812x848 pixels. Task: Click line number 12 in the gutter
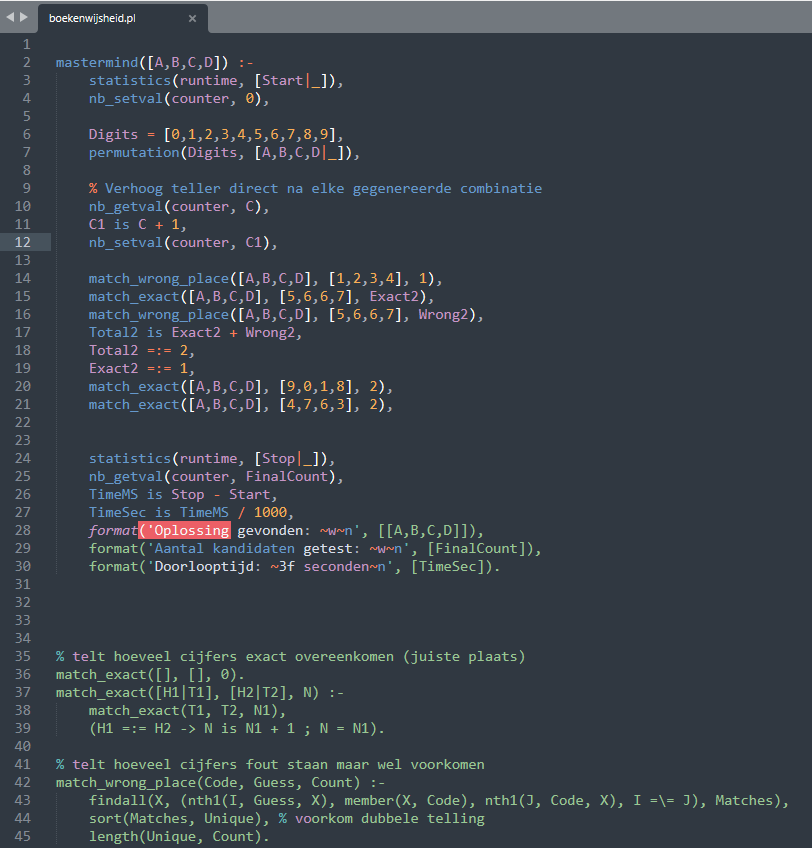click(x=23, y=242)
